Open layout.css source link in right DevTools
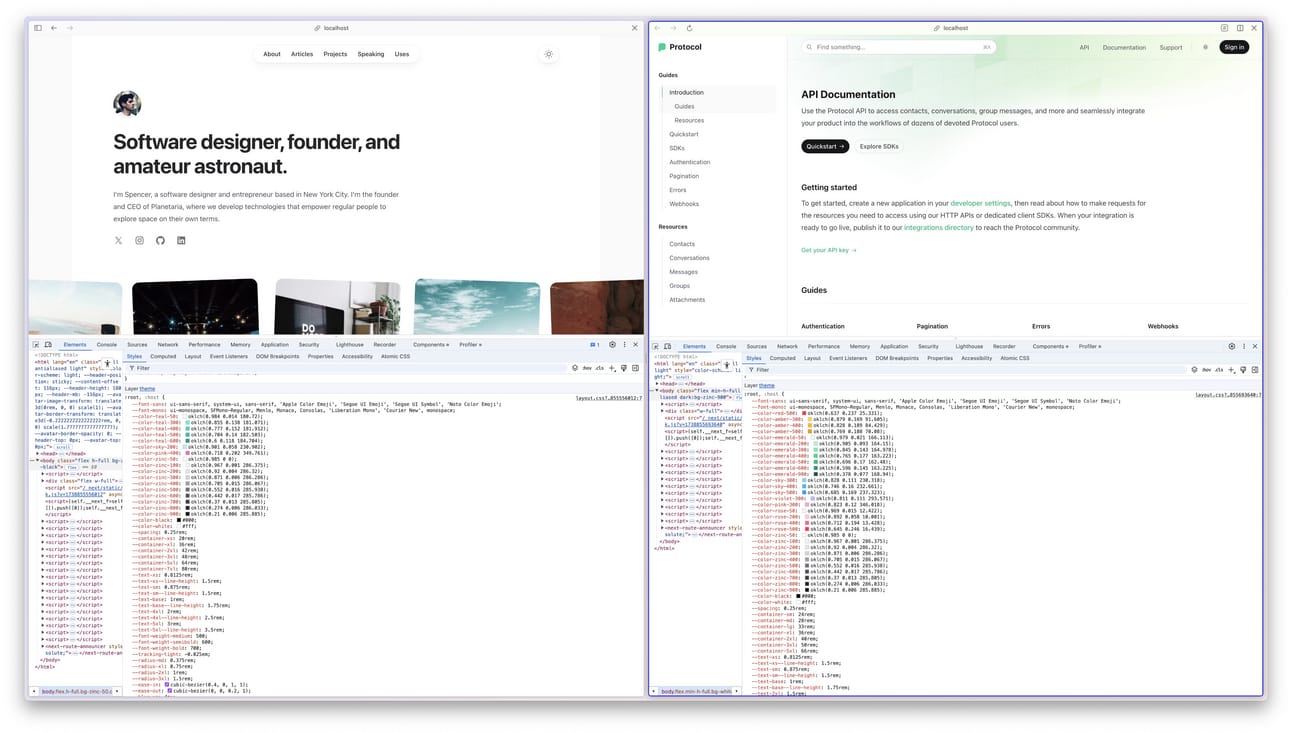The width and height of the screenshot is (1292, 733). pos(1228,395)
